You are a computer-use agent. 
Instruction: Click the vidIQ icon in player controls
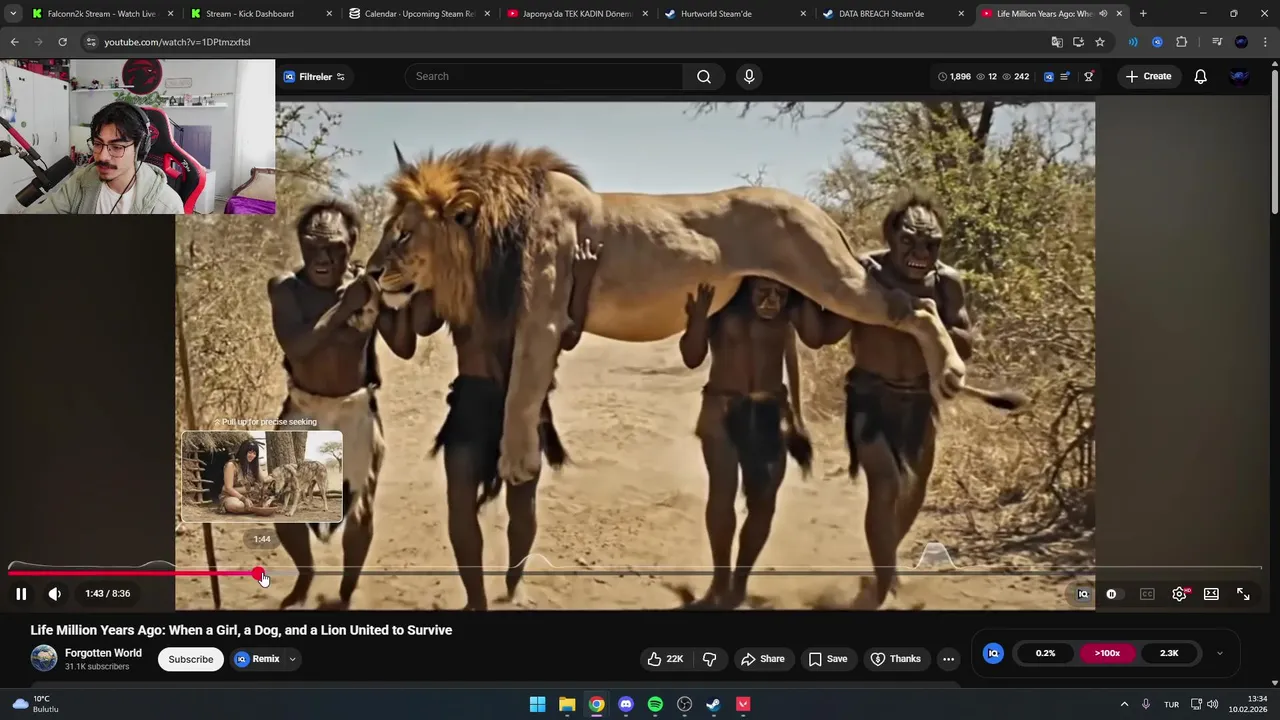(x=1083, y=594)
